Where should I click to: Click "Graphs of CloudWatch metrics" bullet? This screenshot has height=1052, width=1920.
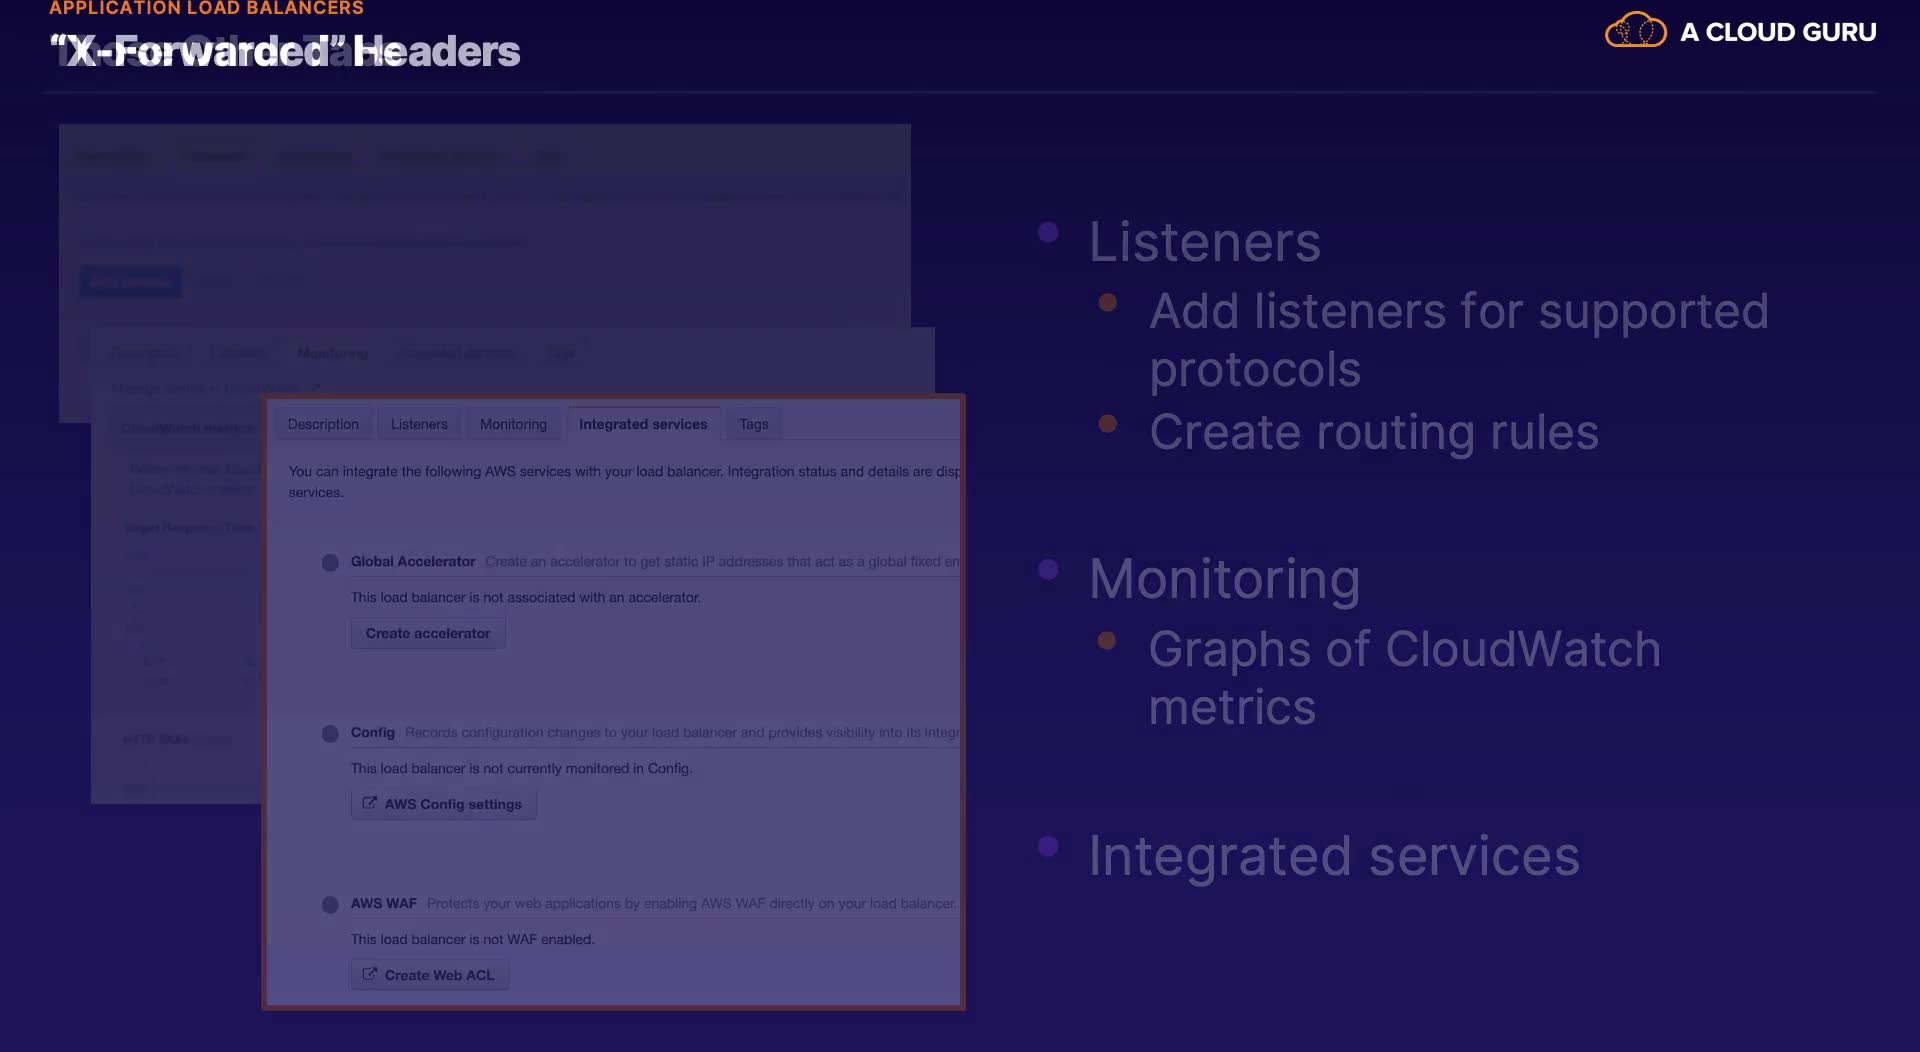click(x=1405, y=678)
